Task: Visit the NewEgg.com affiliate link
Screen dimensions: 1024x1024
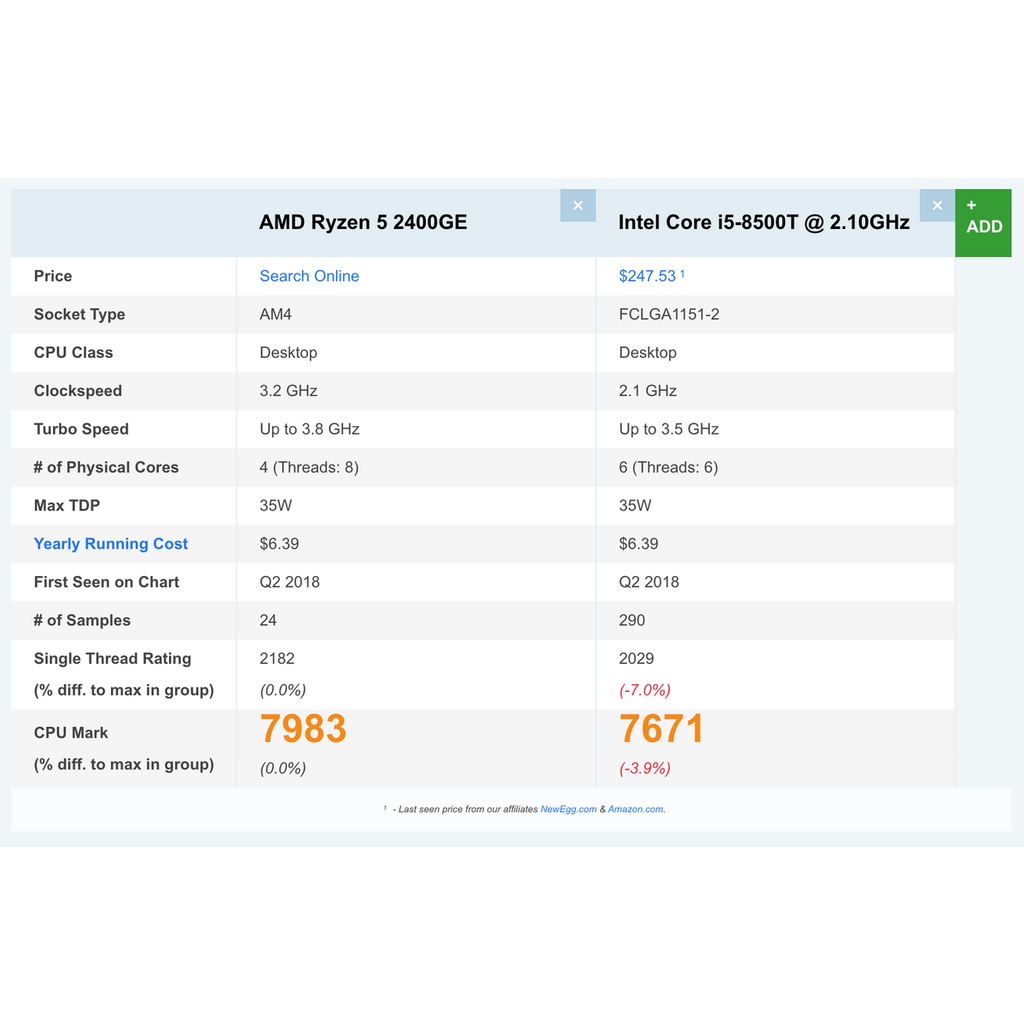Action: (568, 809)
